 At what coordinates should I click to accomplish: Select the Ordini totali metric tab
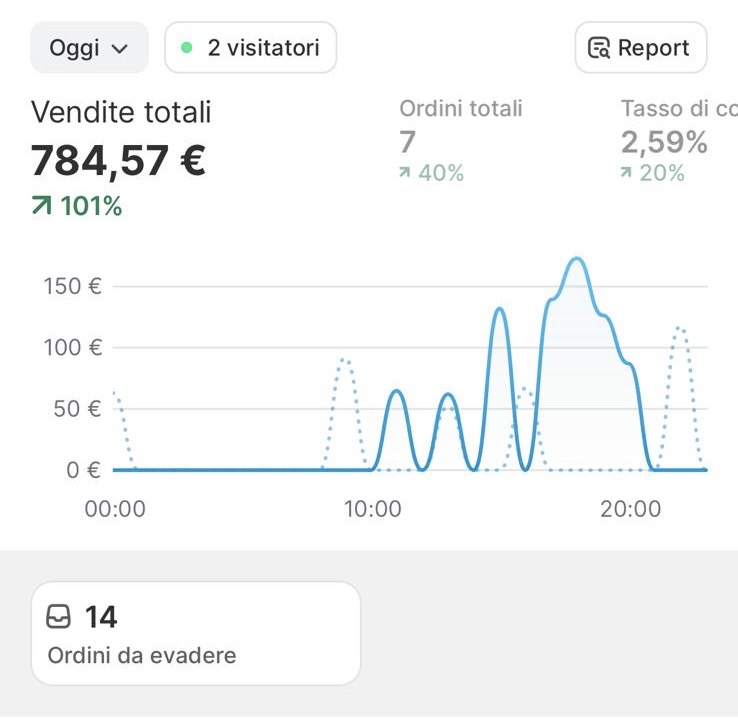click(461, 109)
